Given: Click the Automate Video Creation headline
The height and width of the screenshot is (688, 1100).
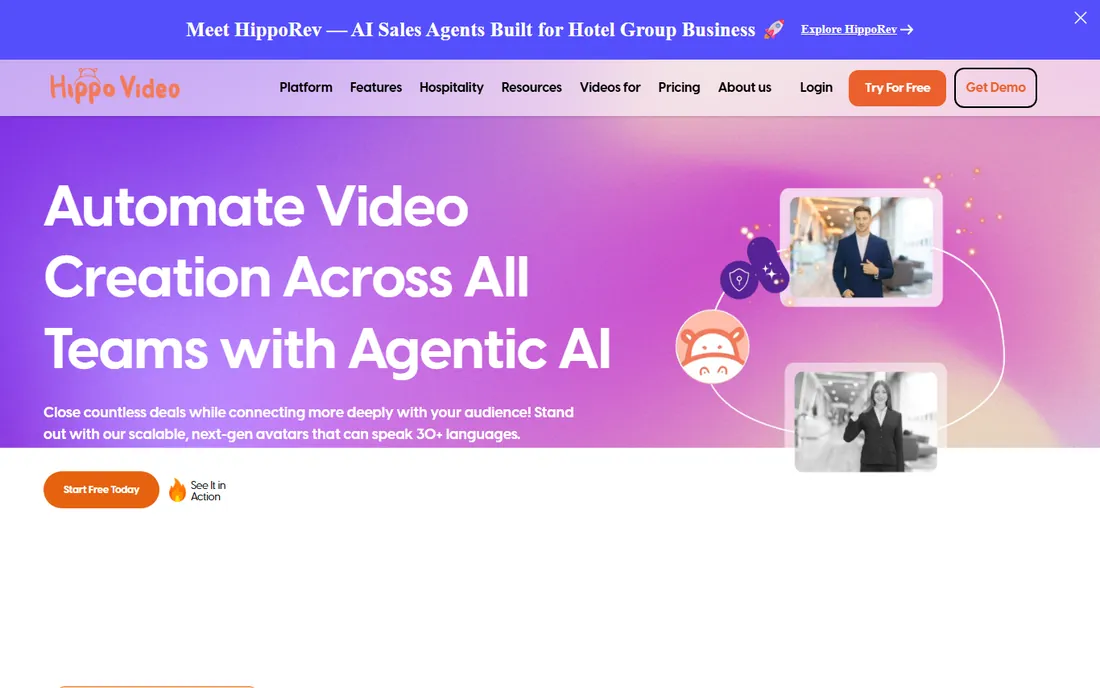Looking at the screenshot, I should pos(327,277).
